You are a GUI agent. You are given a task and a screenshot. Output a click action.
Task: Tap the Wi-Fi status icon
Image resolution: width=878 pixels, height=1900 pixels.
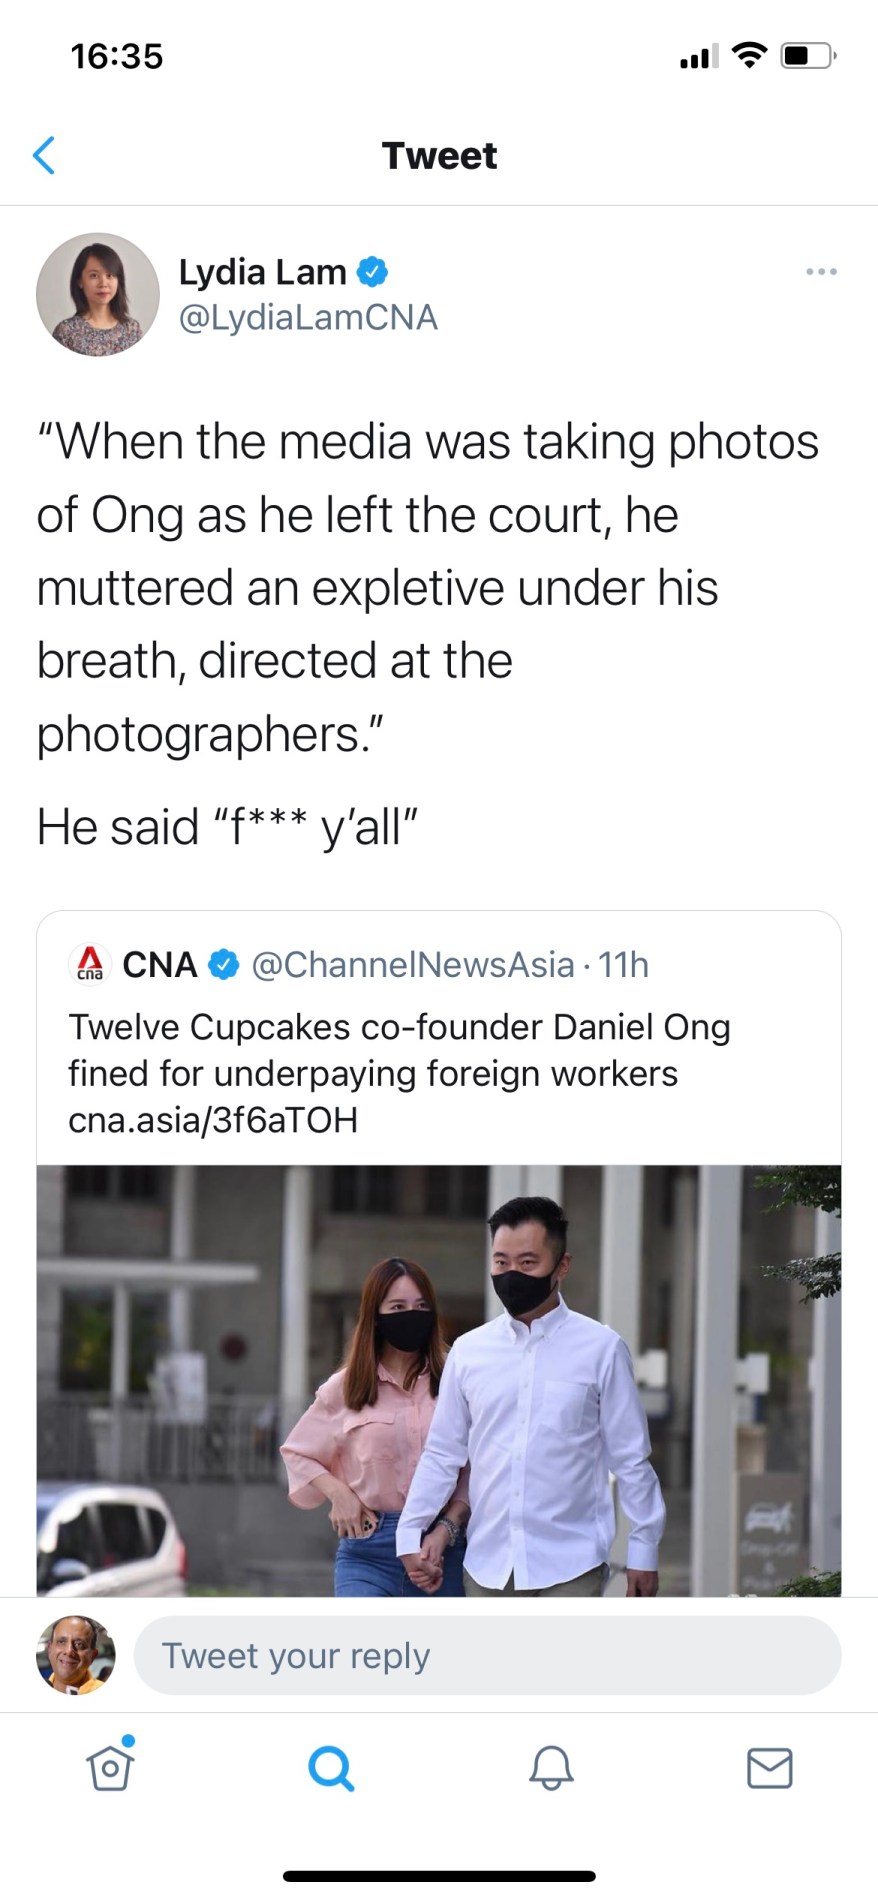tap(749, 55)
